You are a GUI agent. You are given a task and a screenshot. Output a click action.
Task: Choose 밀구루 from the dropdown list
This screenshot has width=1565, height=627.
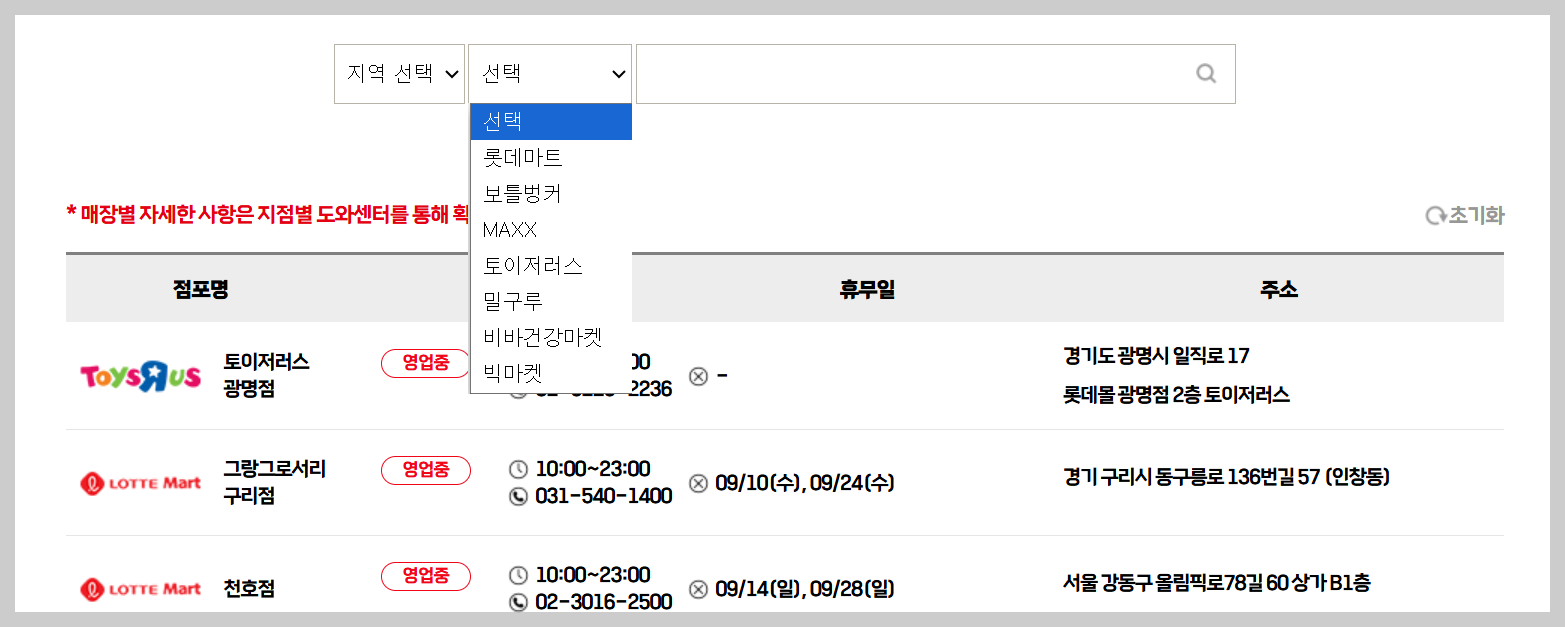click(x=551, y=301)
